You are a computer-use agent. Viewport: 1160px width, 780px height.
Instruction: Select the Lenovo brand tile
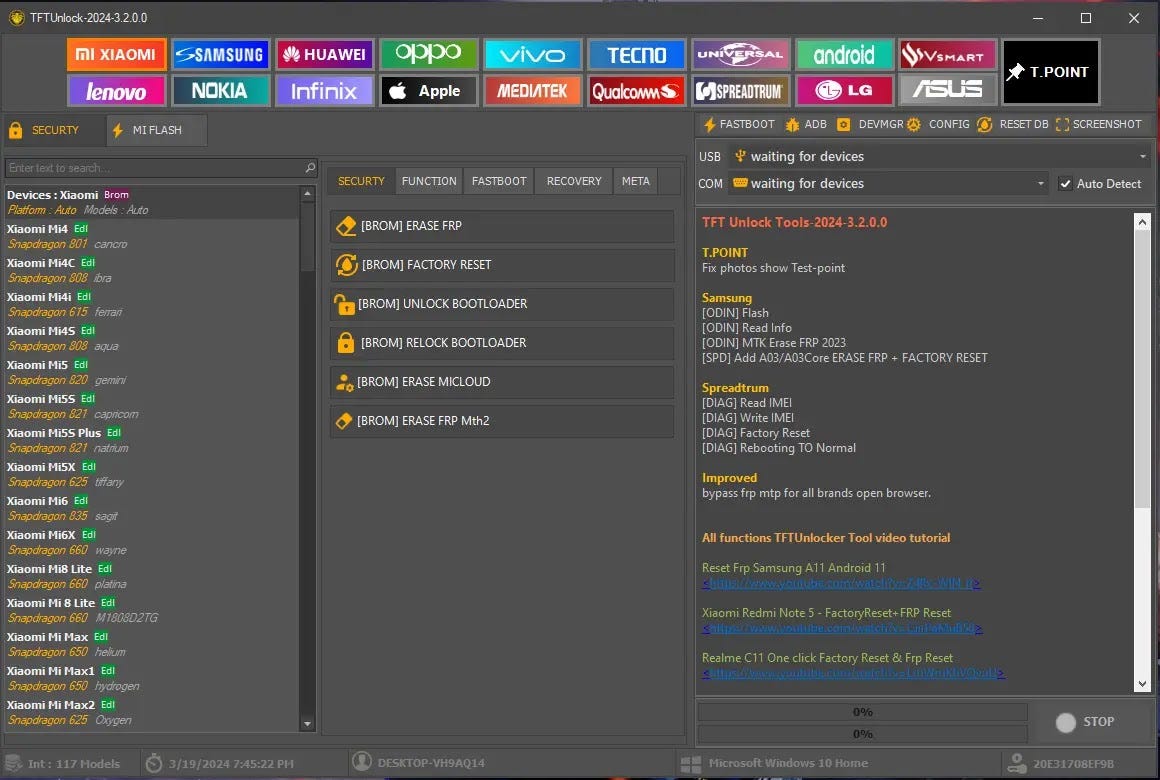pos(116,91)
